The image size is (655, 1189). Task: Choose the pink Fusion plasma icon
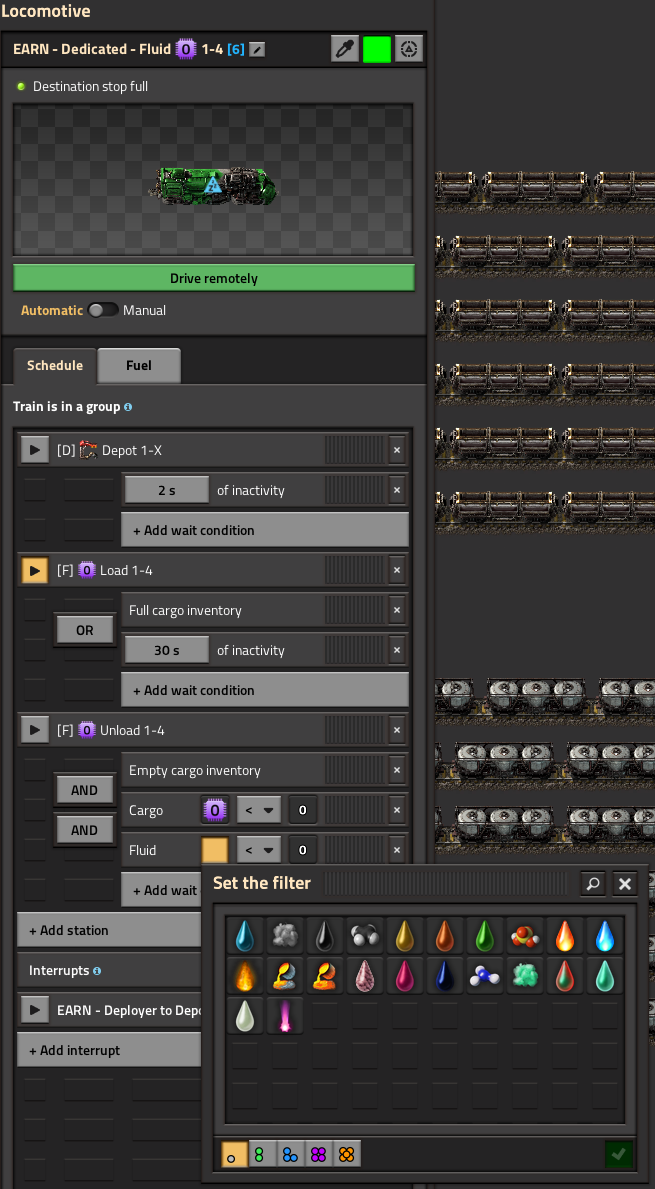(x=284, y=1015)
